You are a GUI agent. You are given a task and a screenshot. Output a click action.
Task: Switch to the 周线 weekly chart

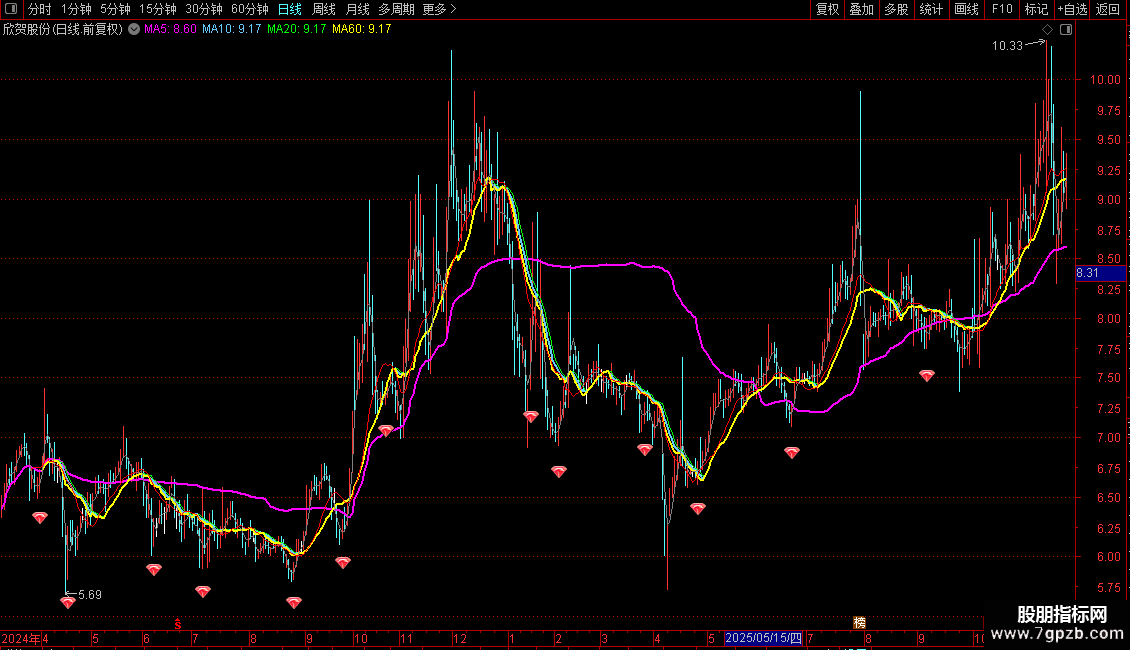pyautogui.click(x=324, y=10)
